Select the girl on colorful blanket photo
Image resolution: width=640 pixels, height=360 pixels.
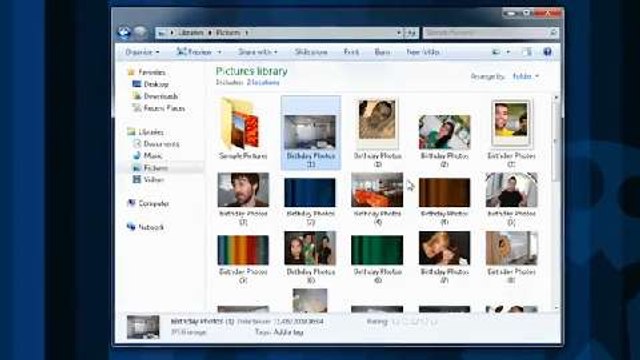(444, 132)
